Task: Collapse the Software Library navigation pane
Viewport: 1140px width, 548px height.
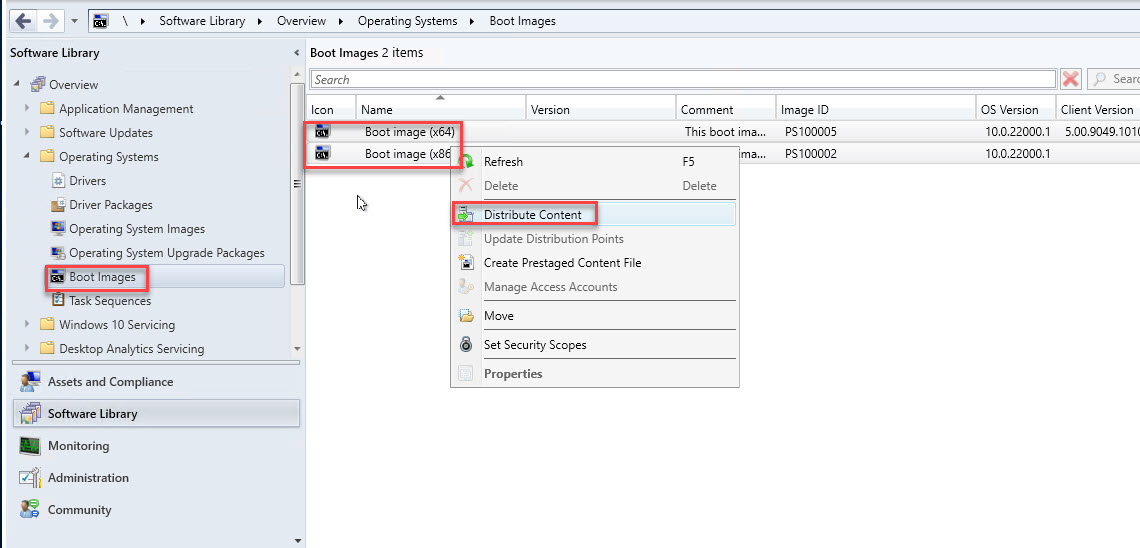Action: click(x=296, y=53)
